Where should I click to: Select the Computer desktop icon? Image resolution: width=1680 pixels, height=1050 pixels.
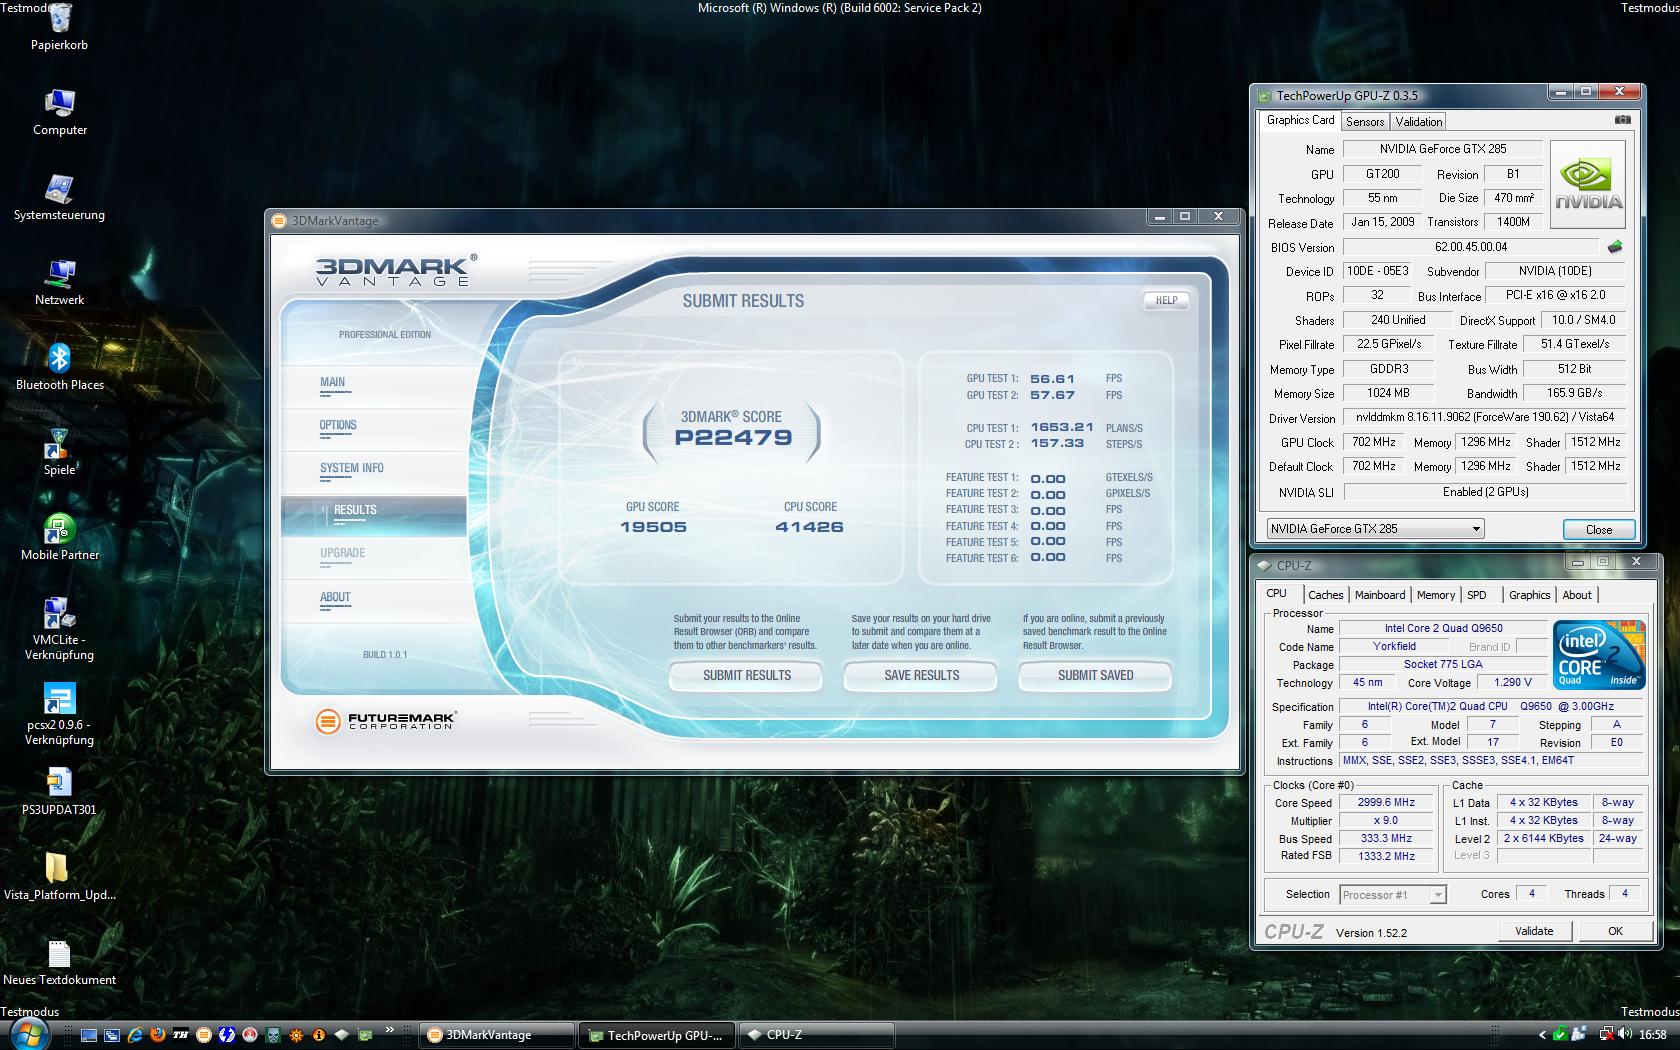59,103
